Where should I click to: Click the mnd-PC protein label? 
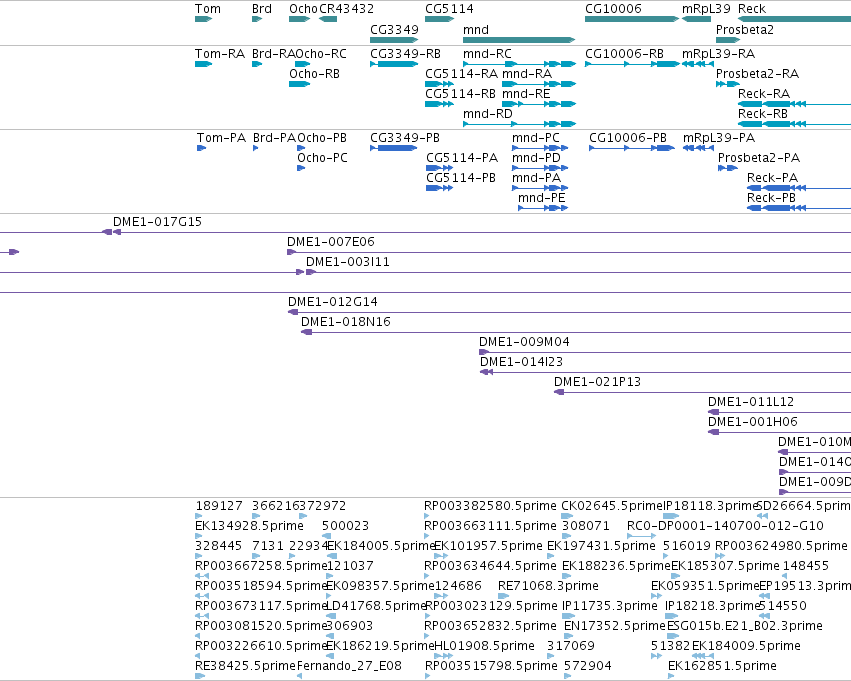point(535,138)
